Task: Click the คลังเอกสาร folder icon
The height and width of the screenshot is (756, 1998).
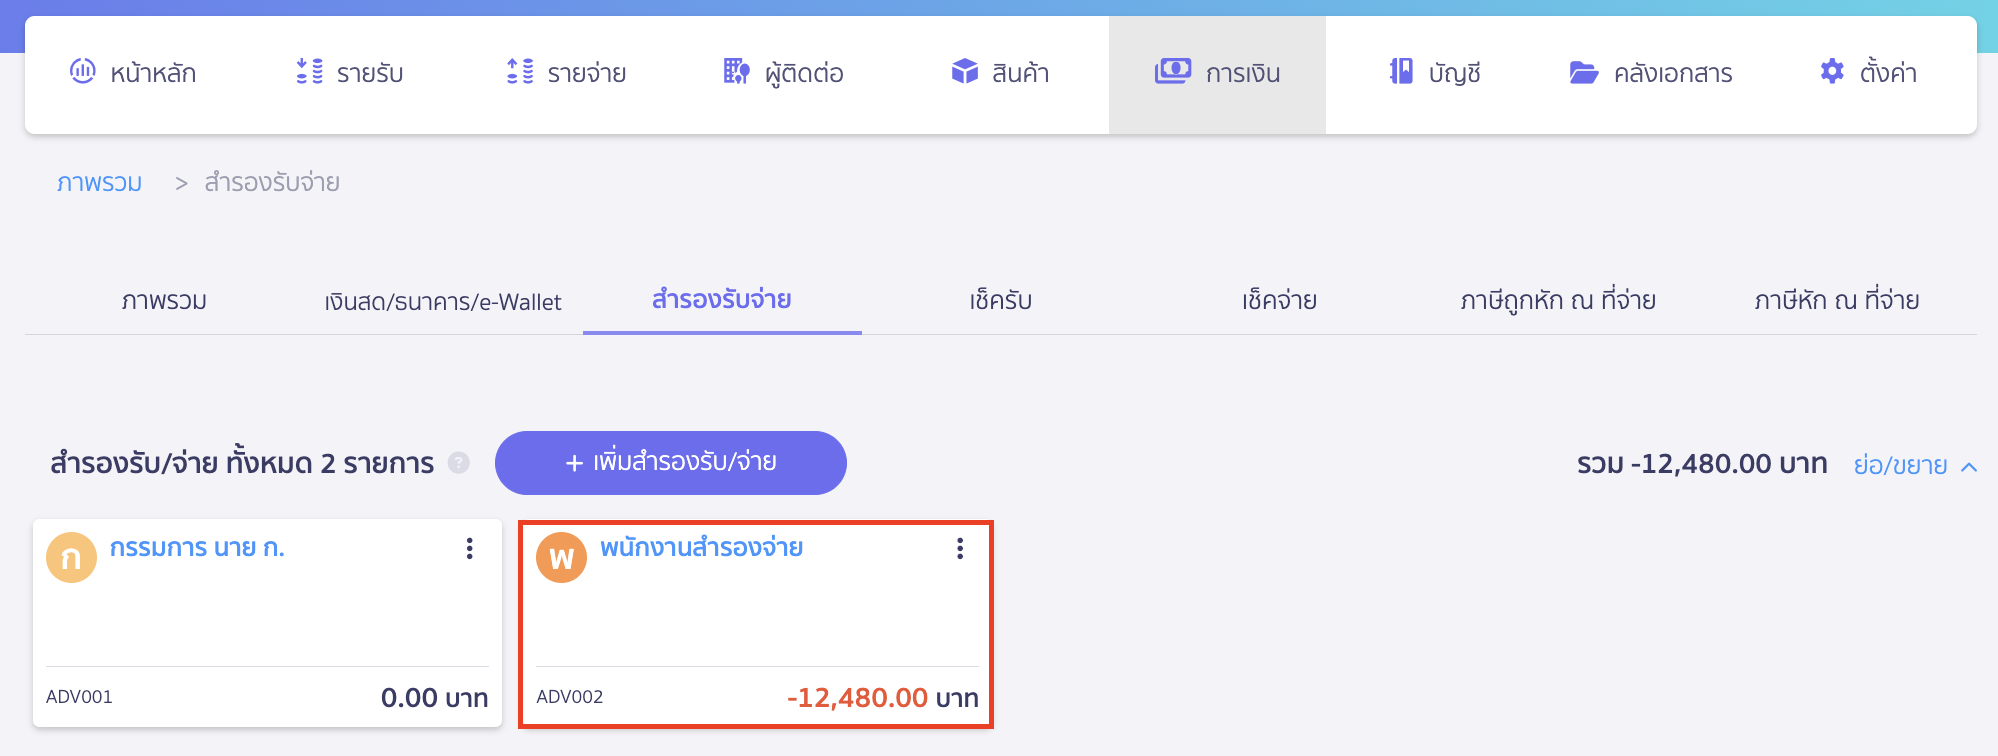Action: click(x=1583, y=72)
